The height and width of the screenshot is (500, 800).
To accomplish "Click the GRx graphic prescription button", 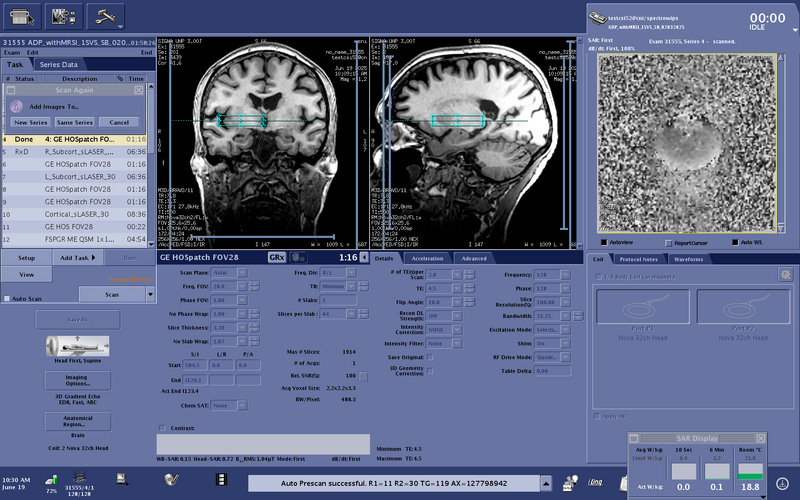I will click(277, 258).
